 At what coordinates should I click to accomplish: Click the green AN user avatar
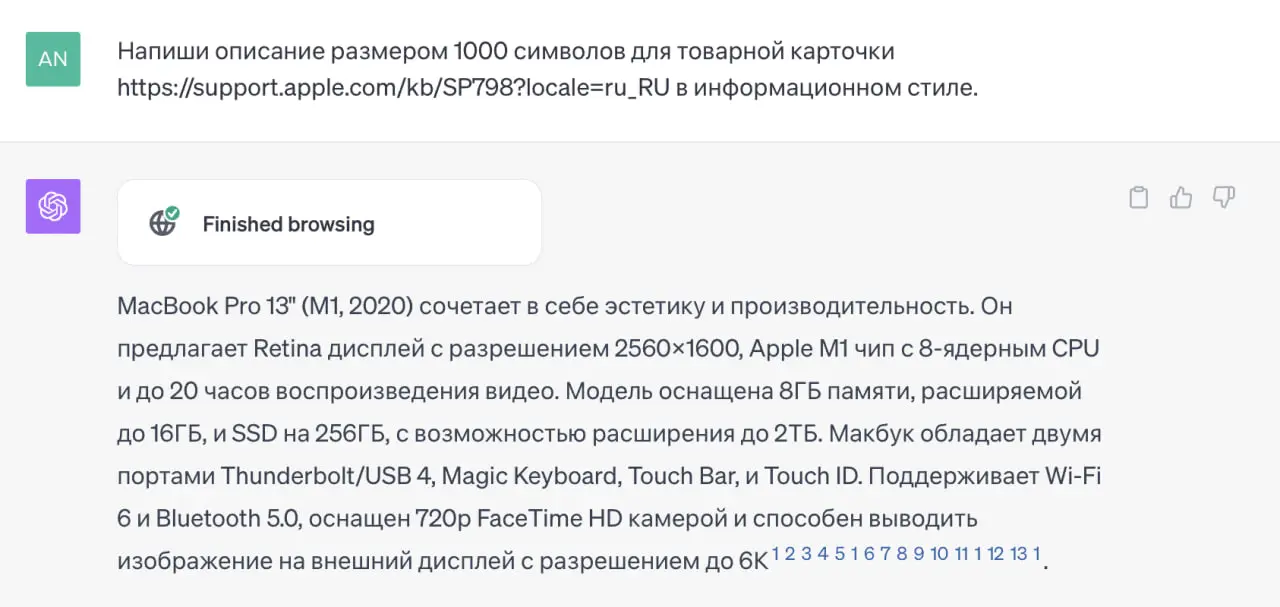[53, 59]
